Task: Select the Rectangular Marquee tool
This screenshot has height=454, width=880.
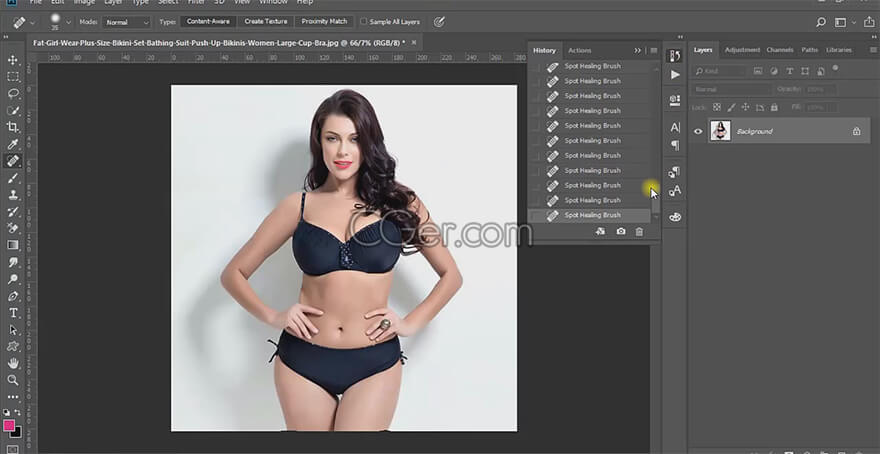Action: tap(13, 77)
